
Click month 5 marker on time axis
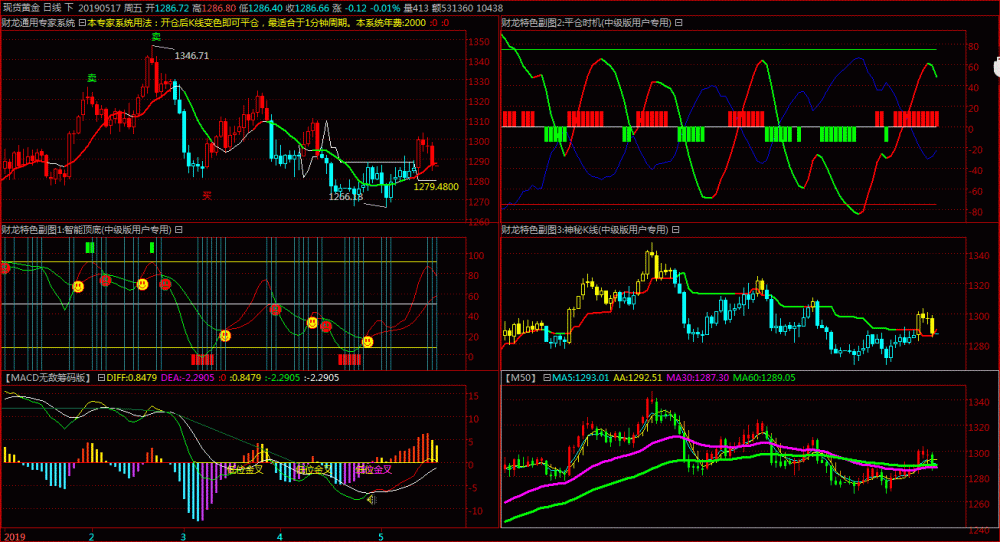pos(381,537)
